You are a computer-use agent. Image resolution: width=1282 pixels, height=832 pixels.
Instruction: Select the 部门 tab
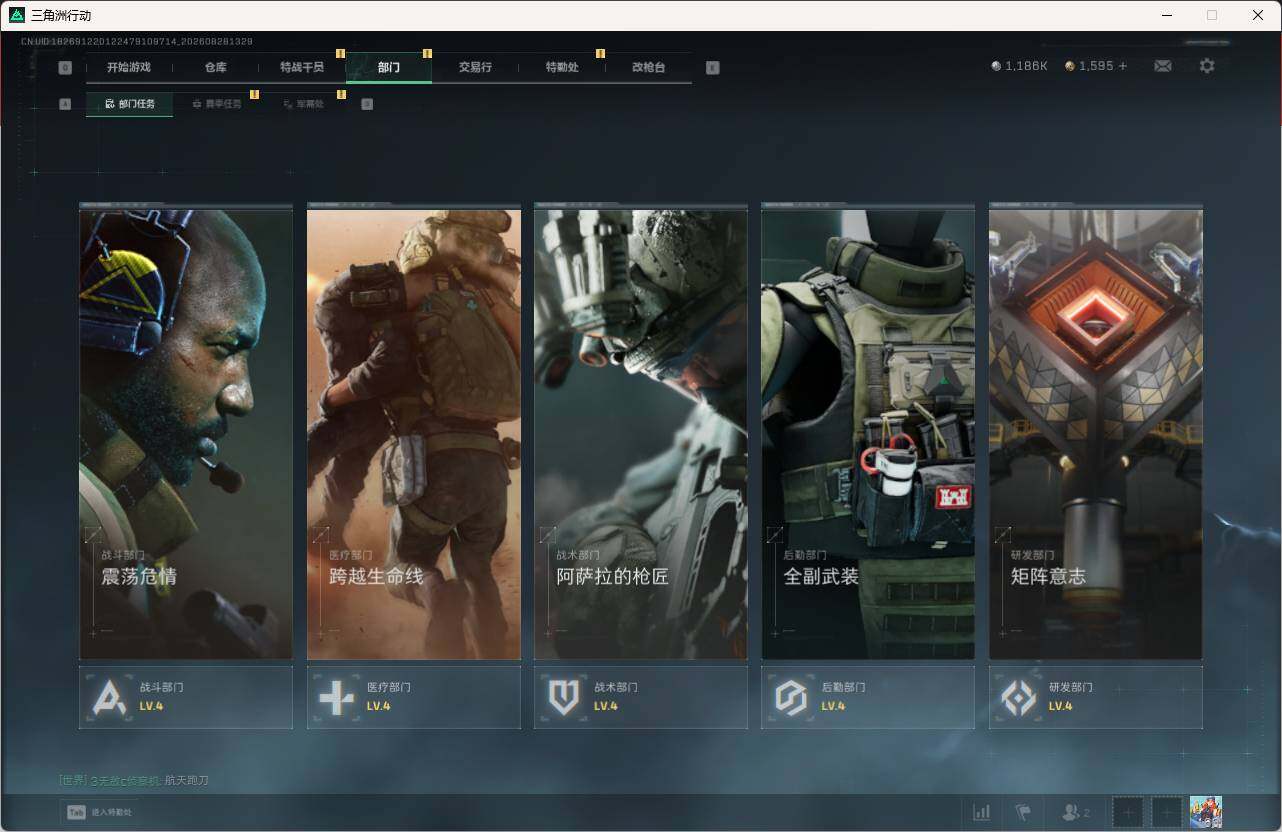389,68
